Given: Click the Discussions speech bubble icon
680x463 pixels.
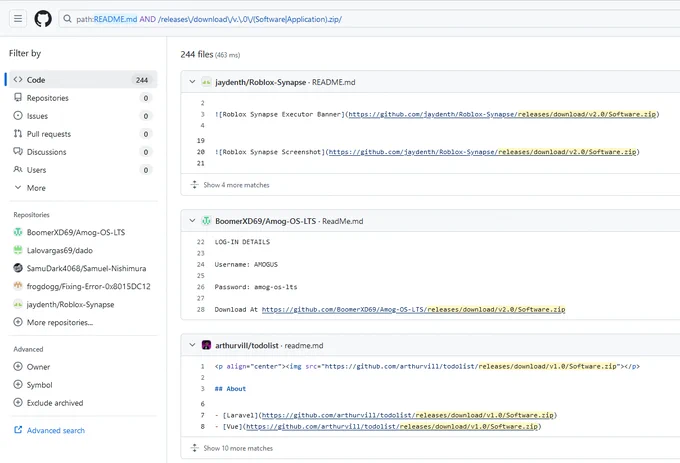Looking at the screenshot, I should [x=18, y=151].
